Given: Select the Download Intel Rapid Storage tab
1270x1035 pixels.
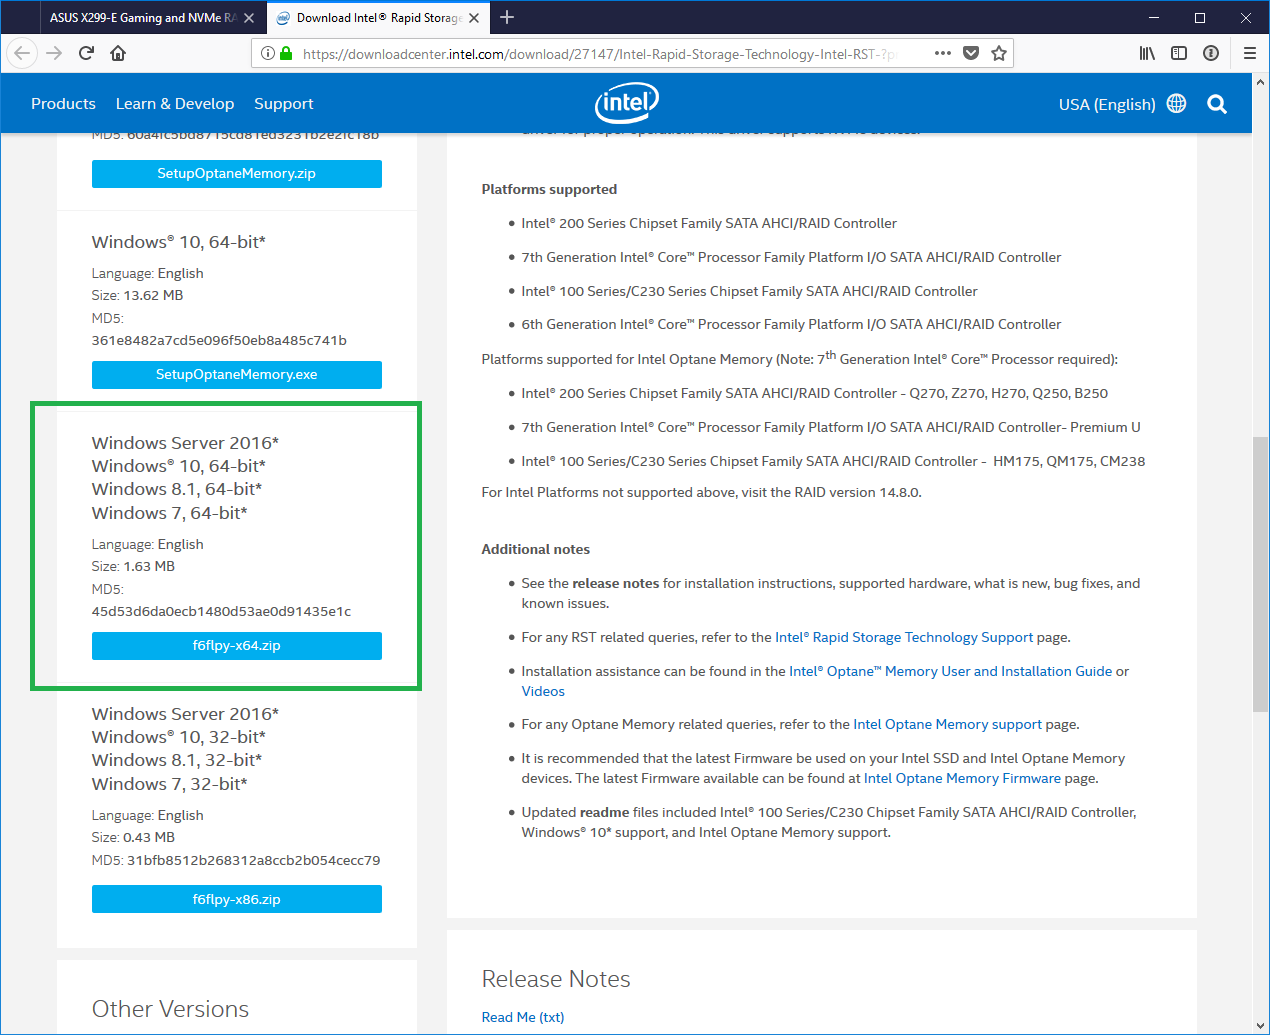Looking at the screenshot, I should [x=378, y=18].
